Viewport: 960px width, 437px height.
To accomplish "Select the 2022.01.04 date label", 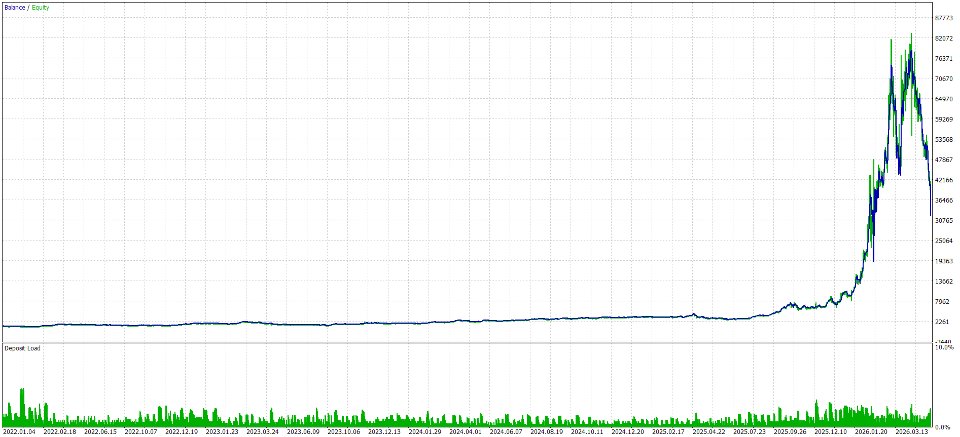I will (x=18, y=431).
